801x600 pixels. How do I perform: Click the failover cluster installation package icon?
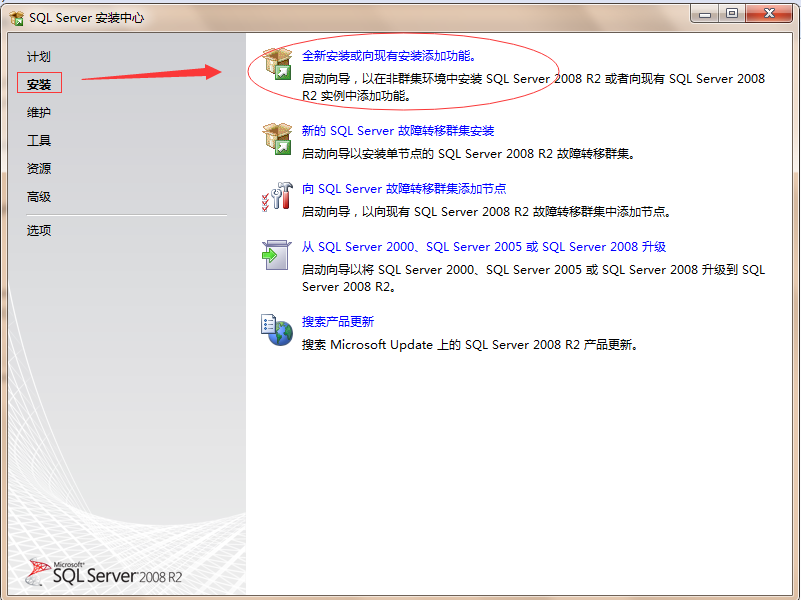[x=277, y=138]
